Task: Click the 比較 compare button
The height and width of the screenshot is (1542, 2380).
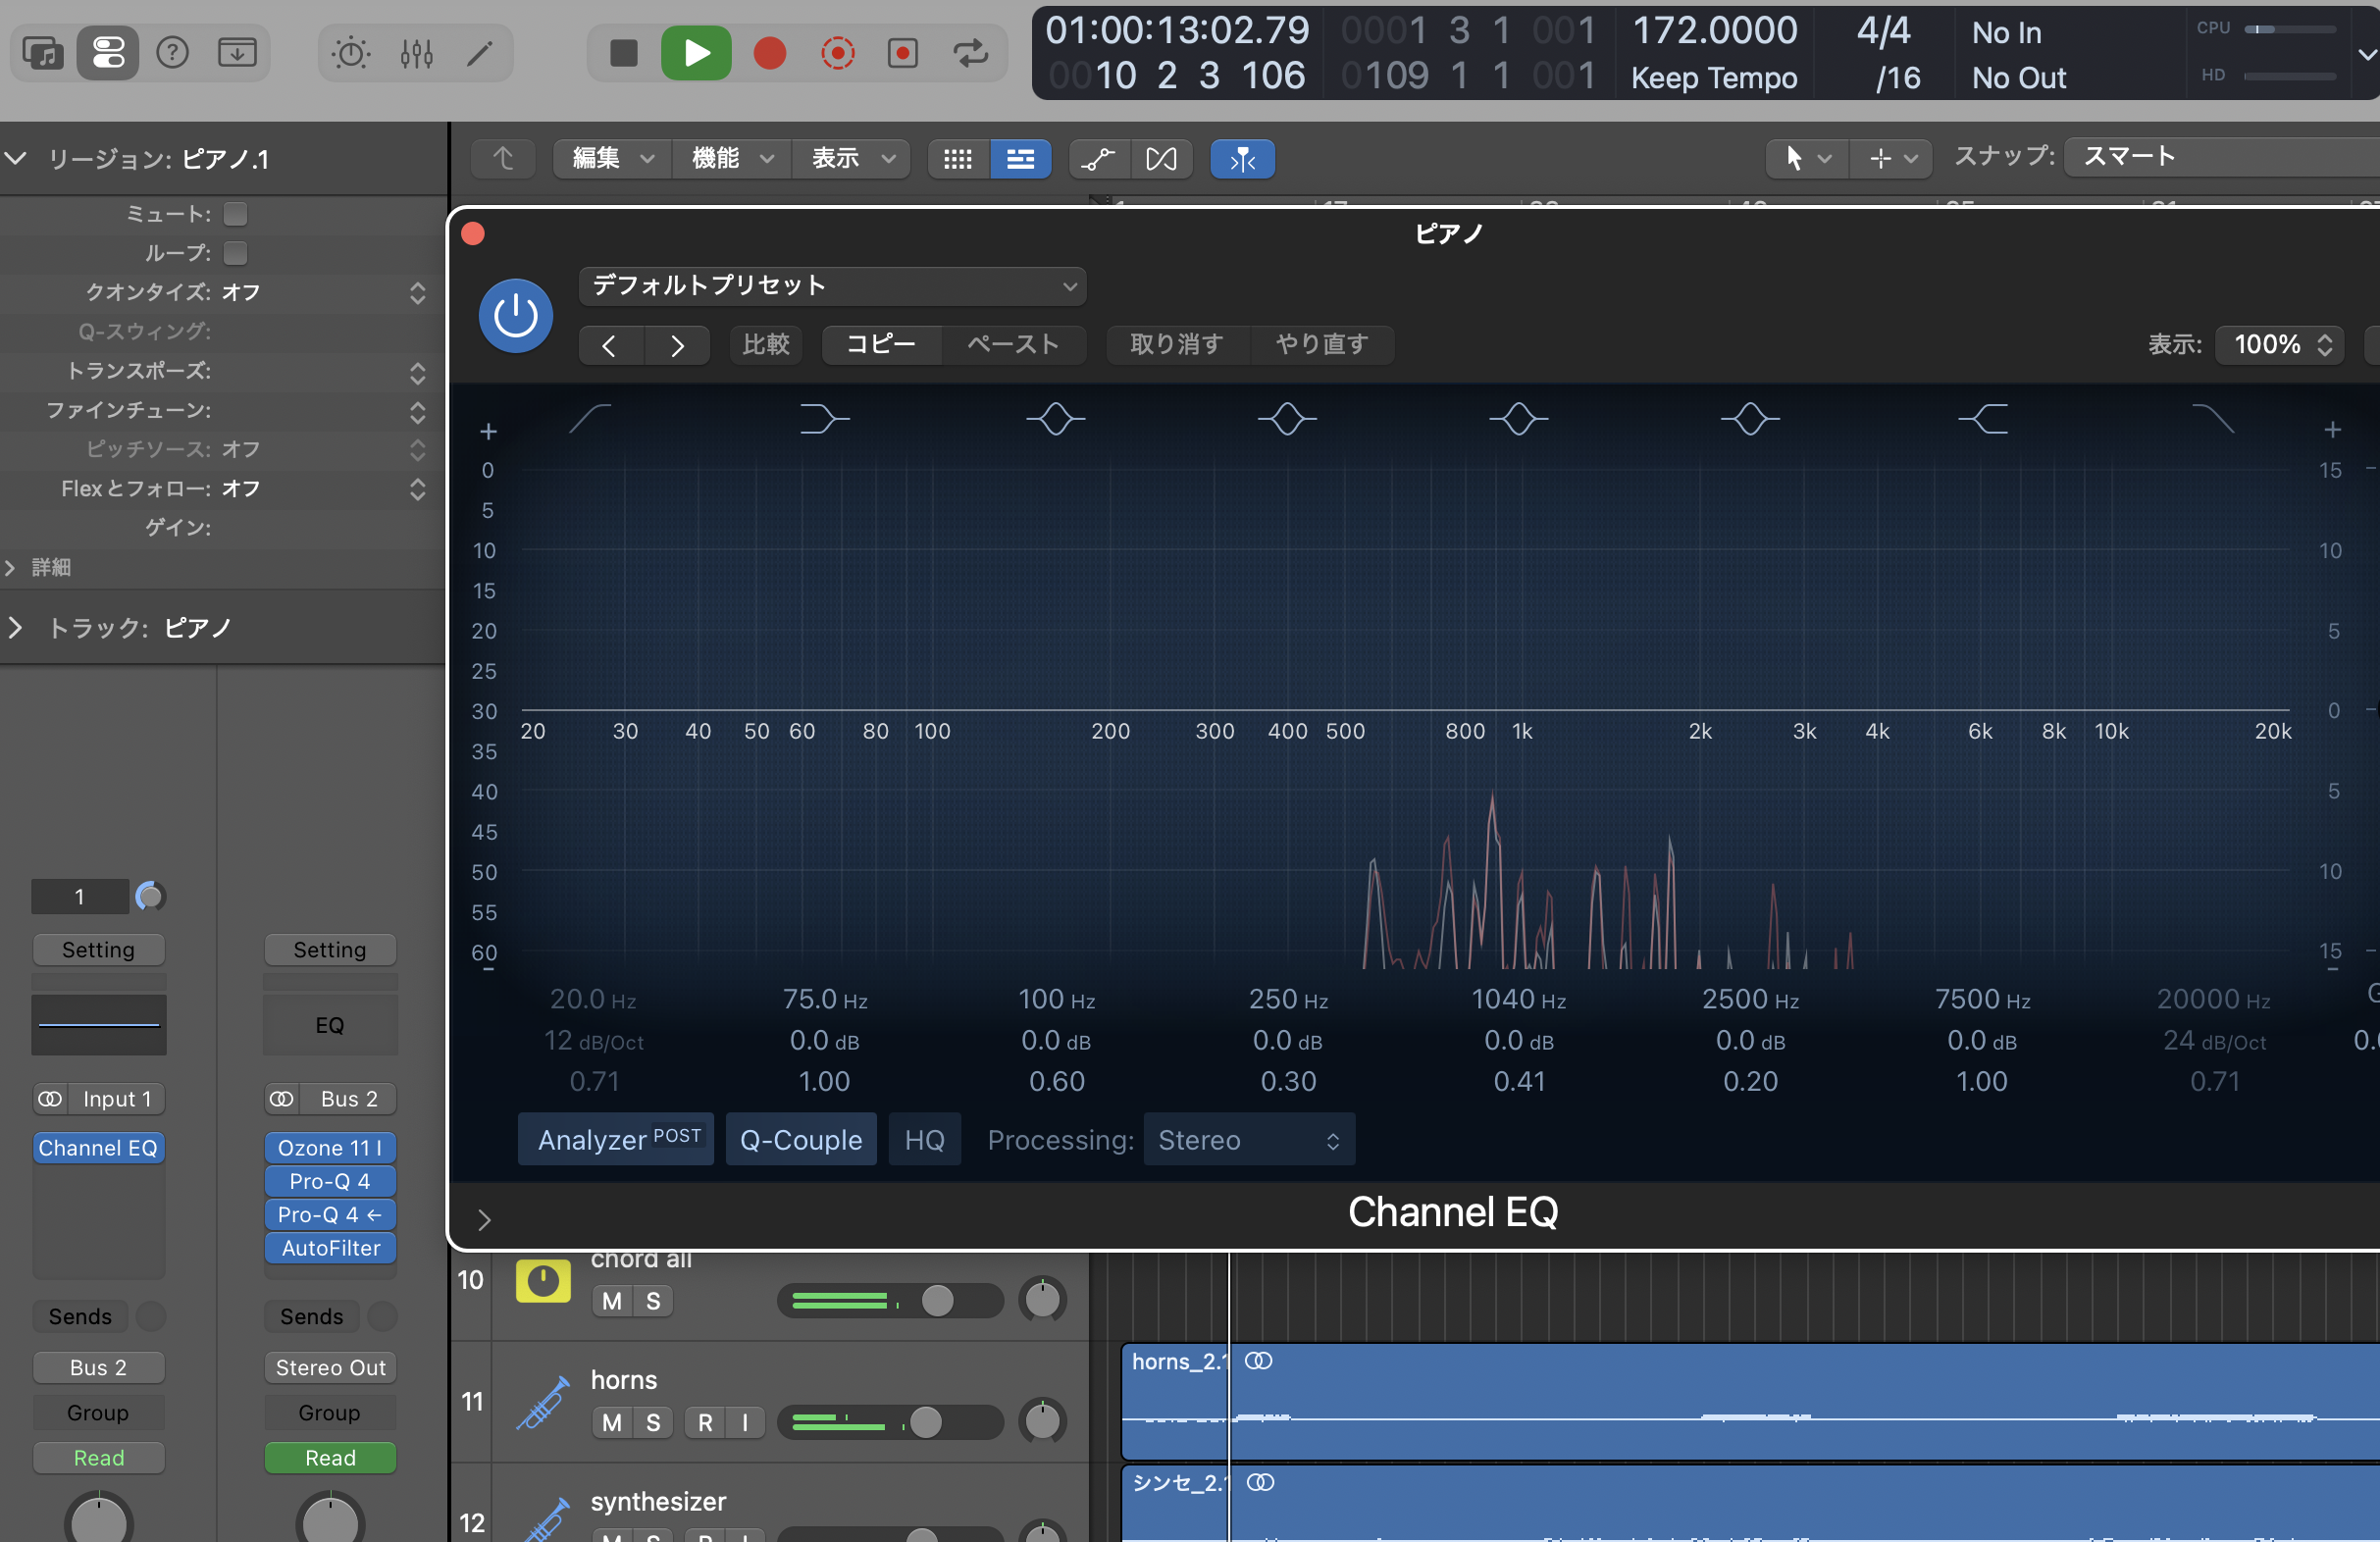Action: pos(766,344)
